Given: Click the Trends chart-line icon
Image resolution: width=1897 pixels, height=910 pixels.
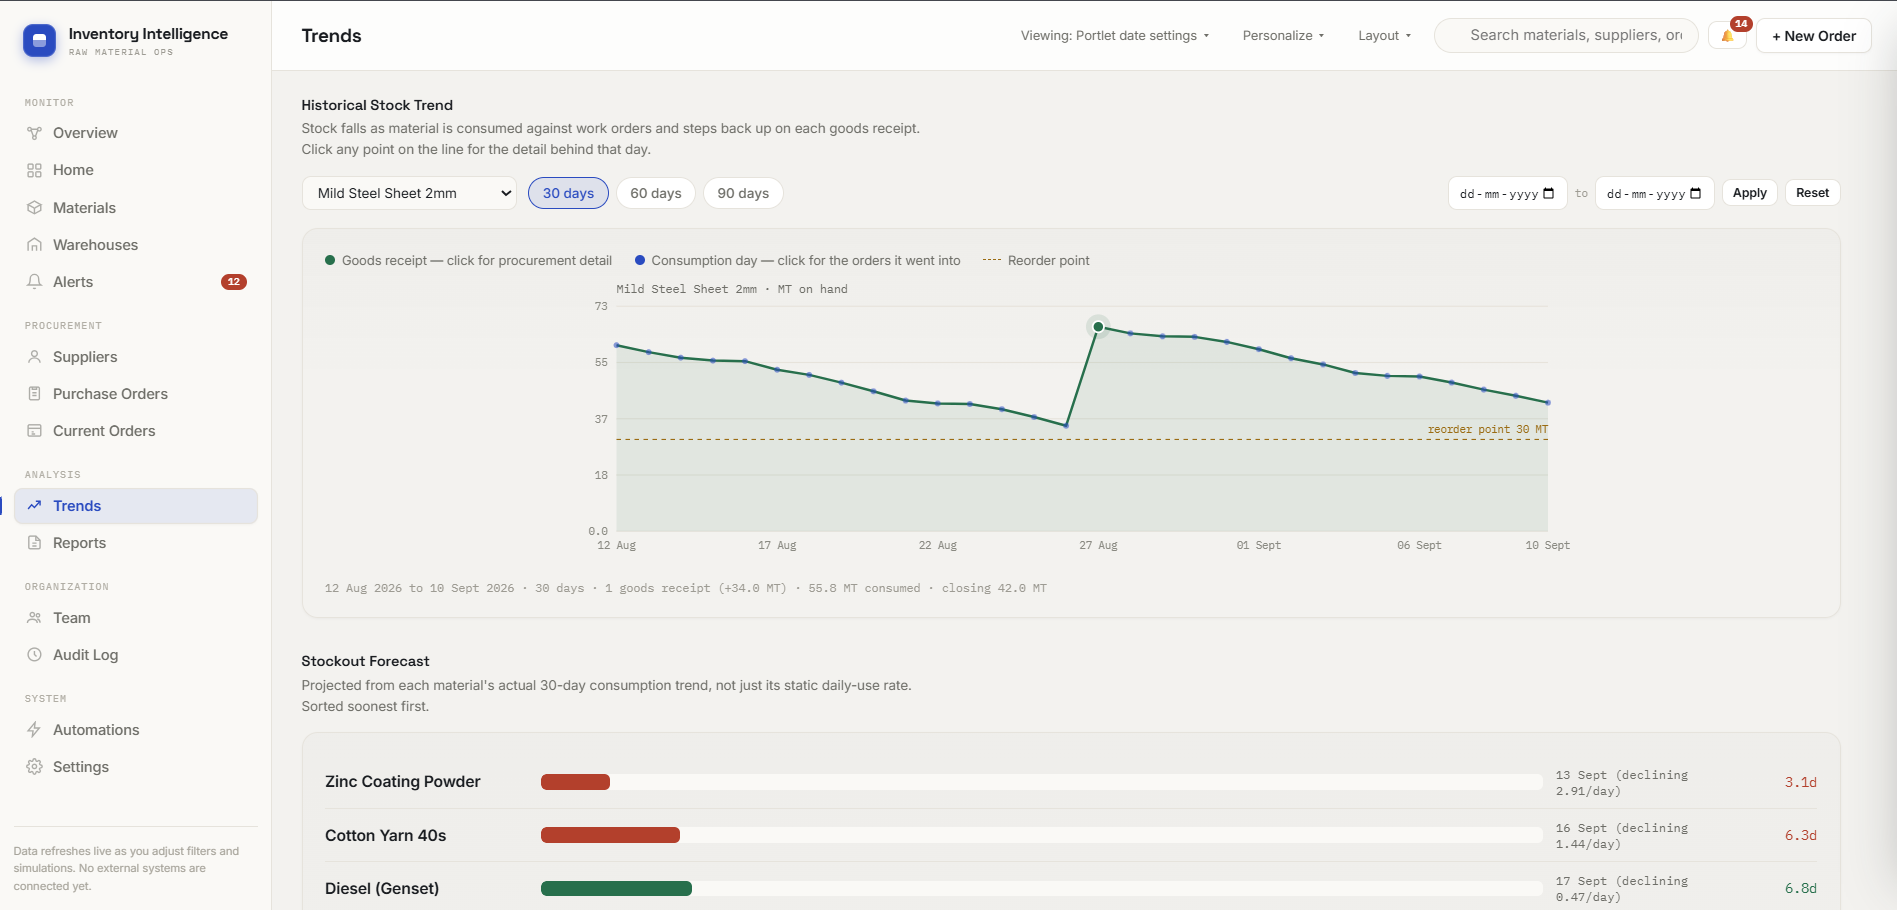Looking at the screenshot, I should pos(34,506).
